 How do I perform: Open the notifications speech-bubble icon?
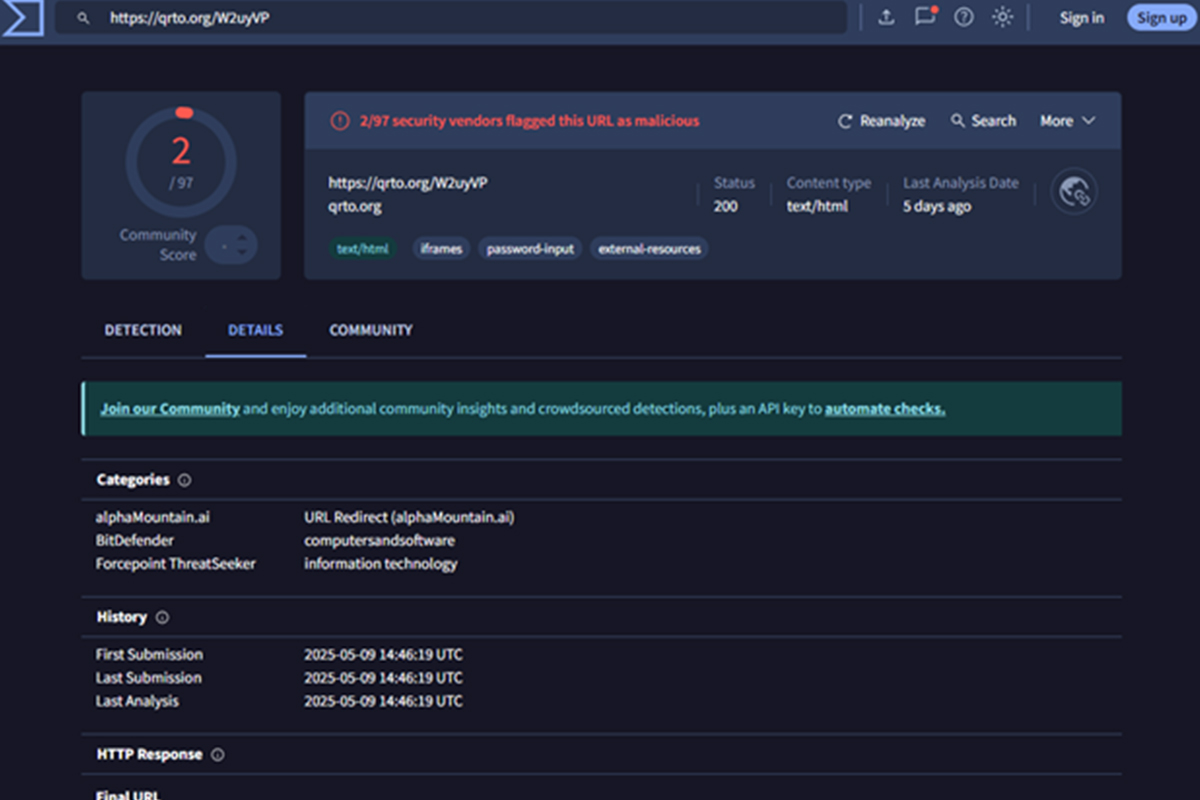[925, 17]
